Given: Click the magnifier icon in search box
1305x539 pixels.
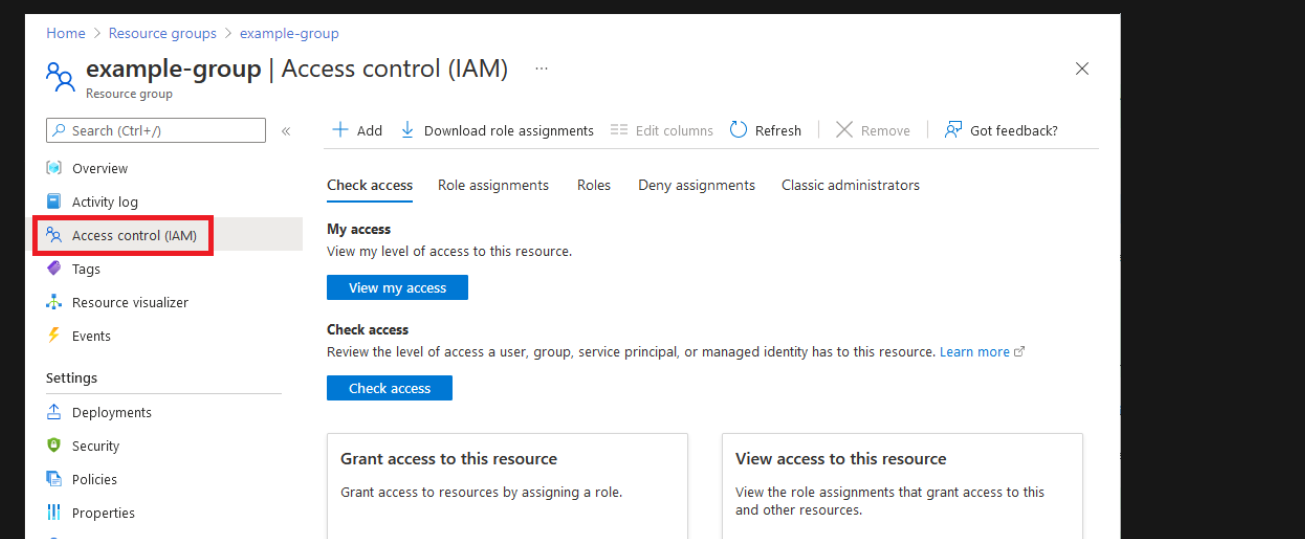Looking at the screenshot, I should coord(59,130).
